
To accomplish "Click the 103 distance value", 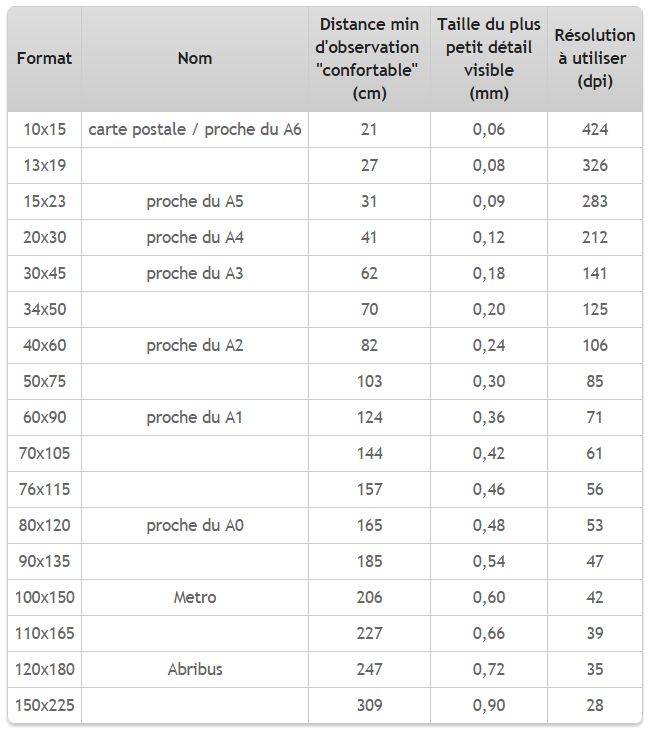I will tap(369, 381).
